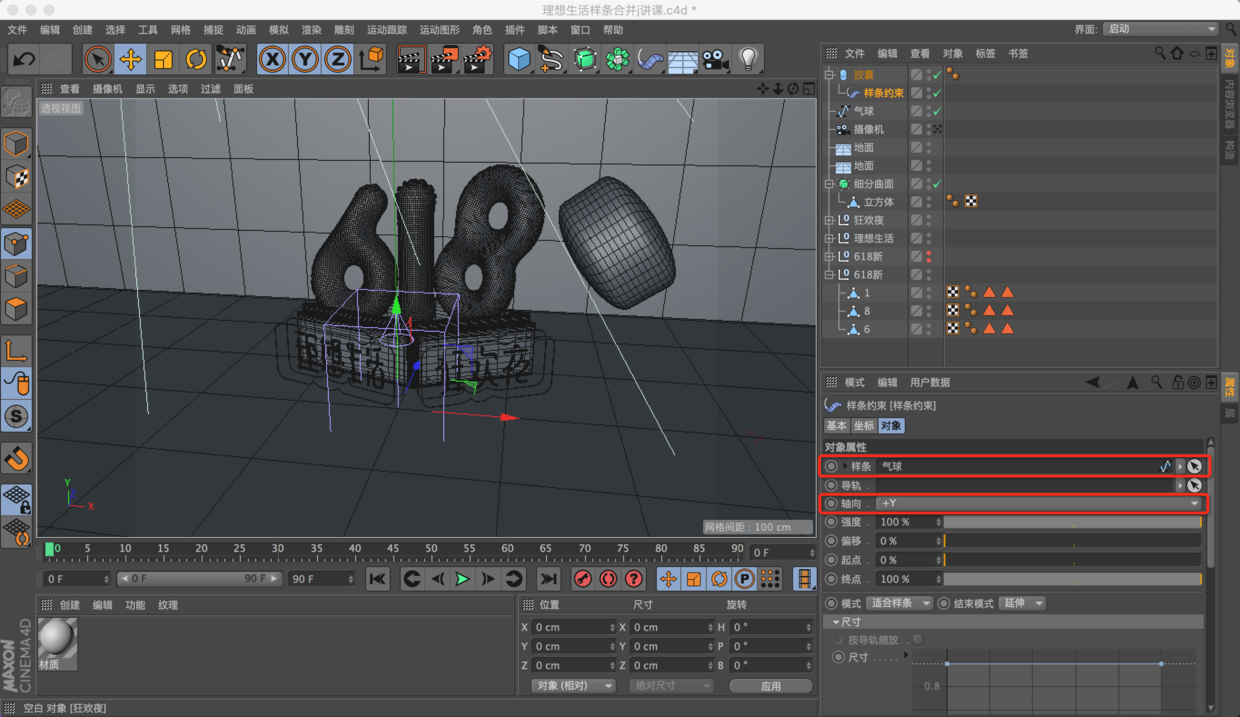This screenshot has height=717, width=1240.
Task: Click the 偏移 slider bar
Action: [x=1073, y=541]
